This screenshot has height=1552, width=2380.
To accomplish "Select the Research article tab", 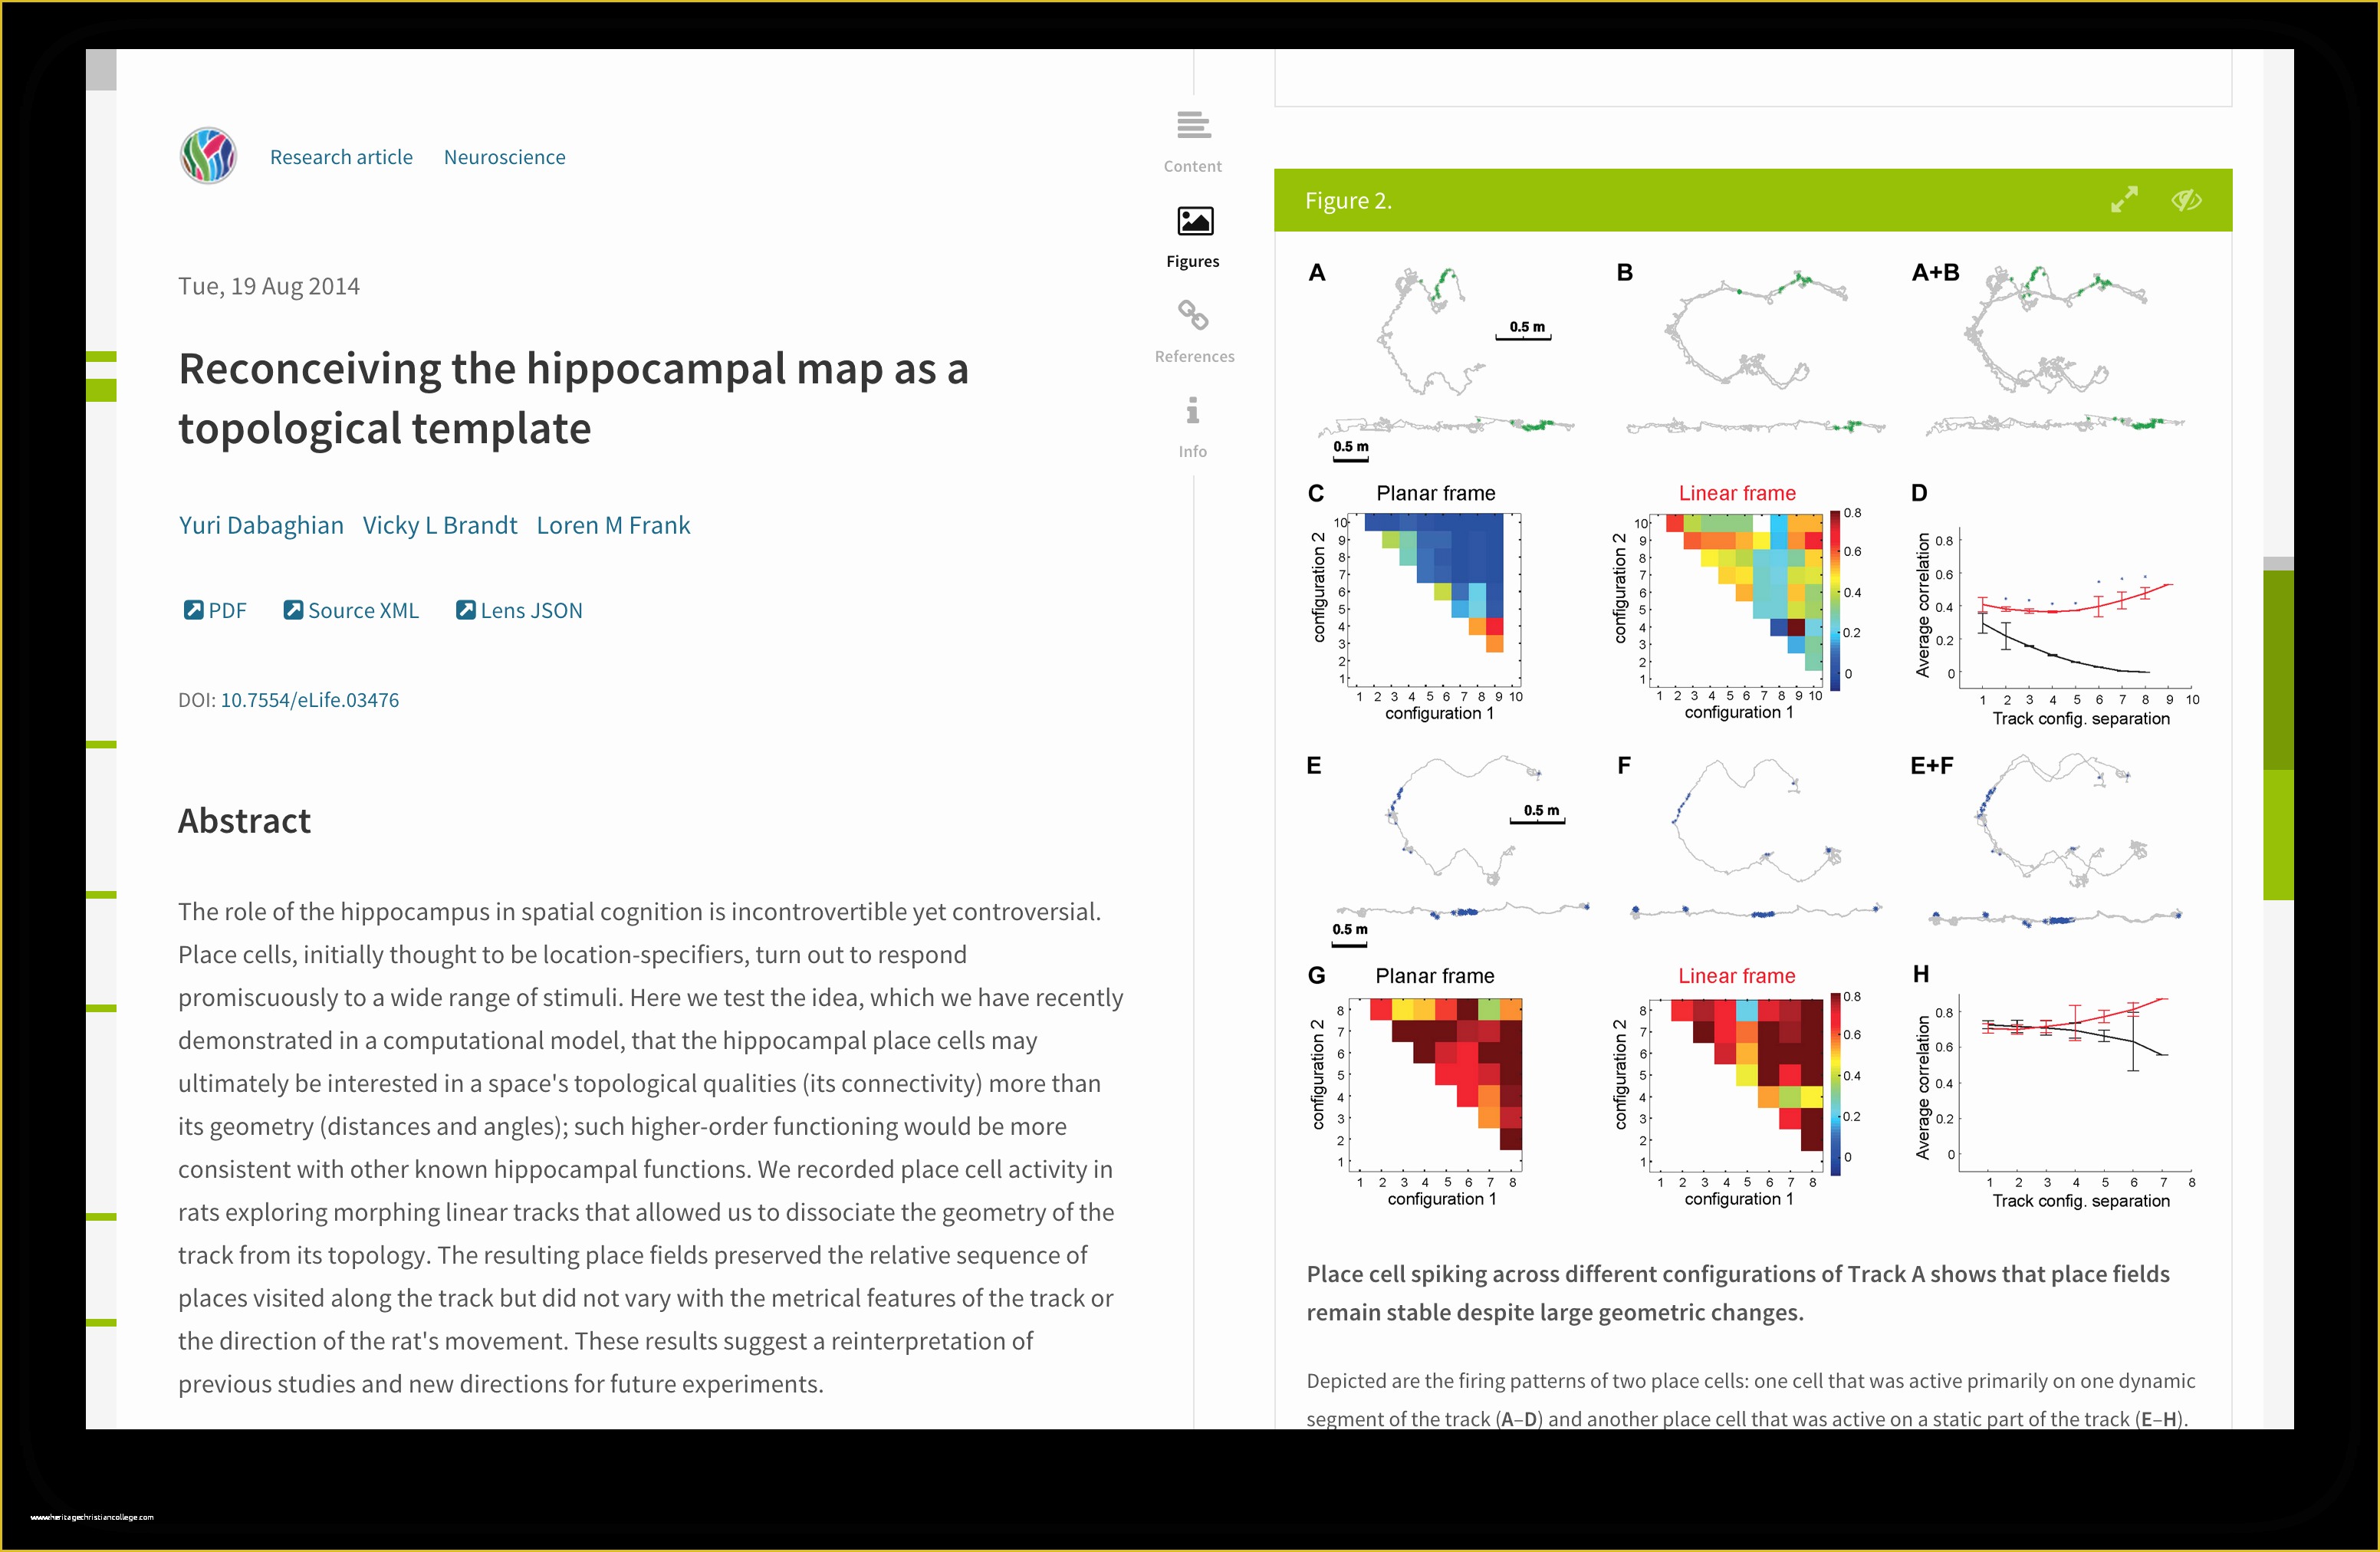I will (342, 156).
